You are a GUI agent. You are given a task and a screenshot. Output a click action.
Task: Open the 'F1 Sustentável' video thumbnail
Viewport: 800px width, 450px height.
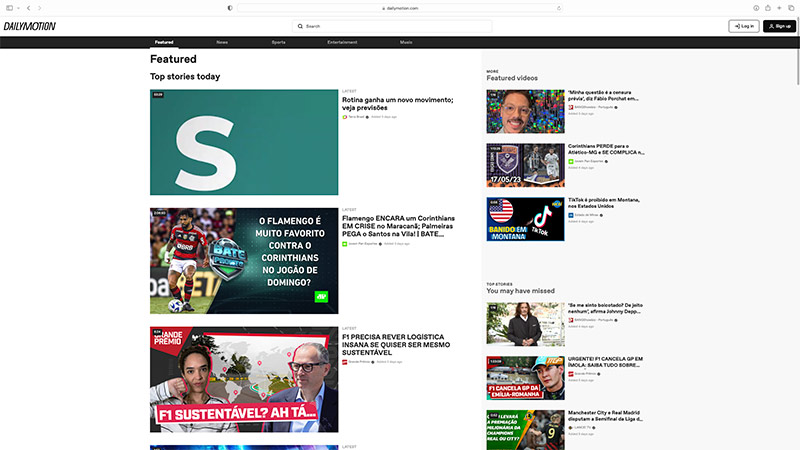[244, 380]
